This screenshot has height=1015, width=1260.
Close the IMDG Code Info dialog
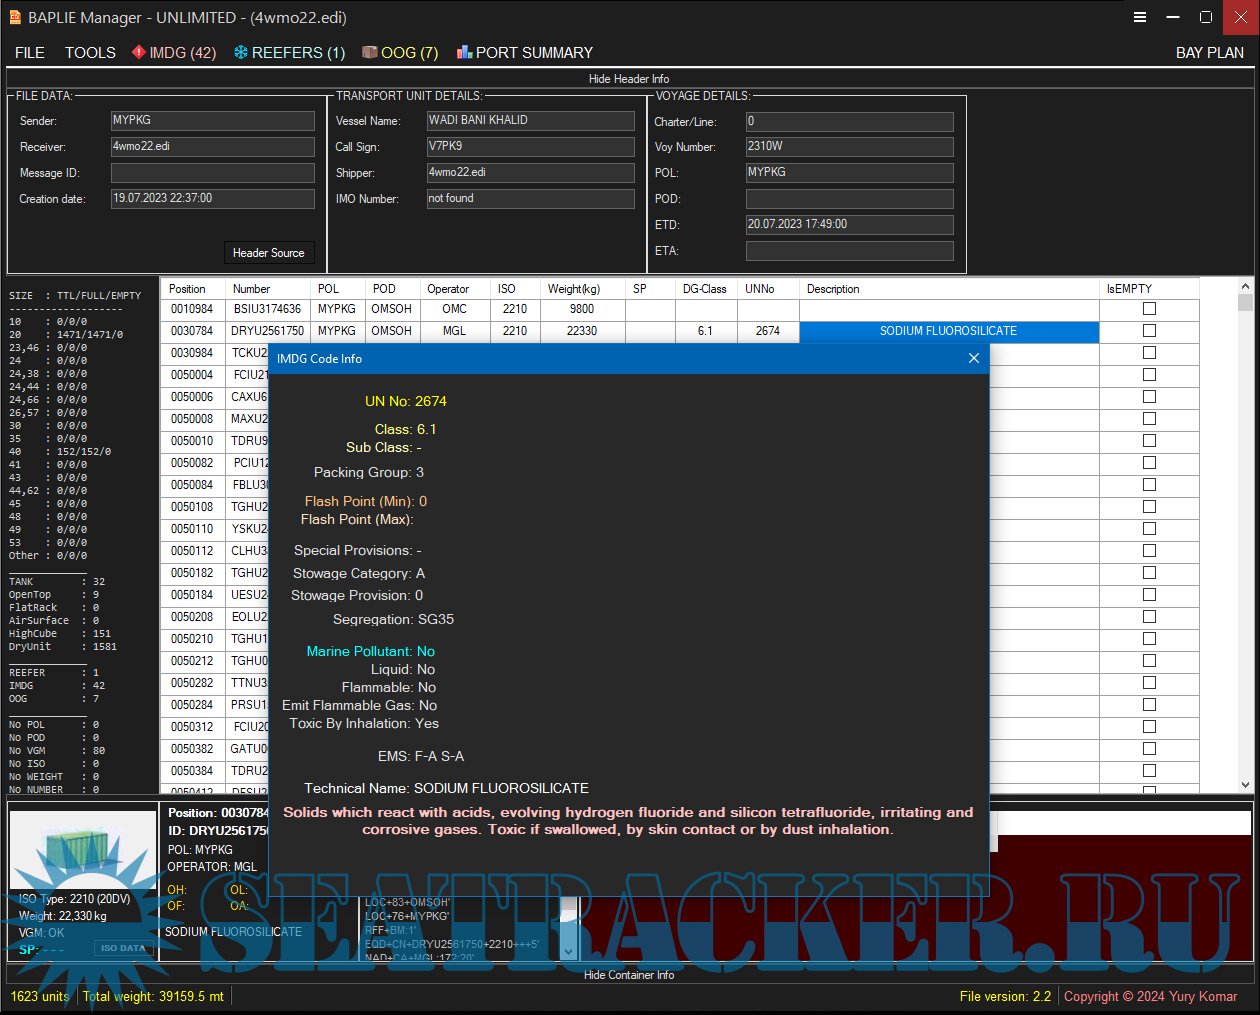click(x=973, y=358)
